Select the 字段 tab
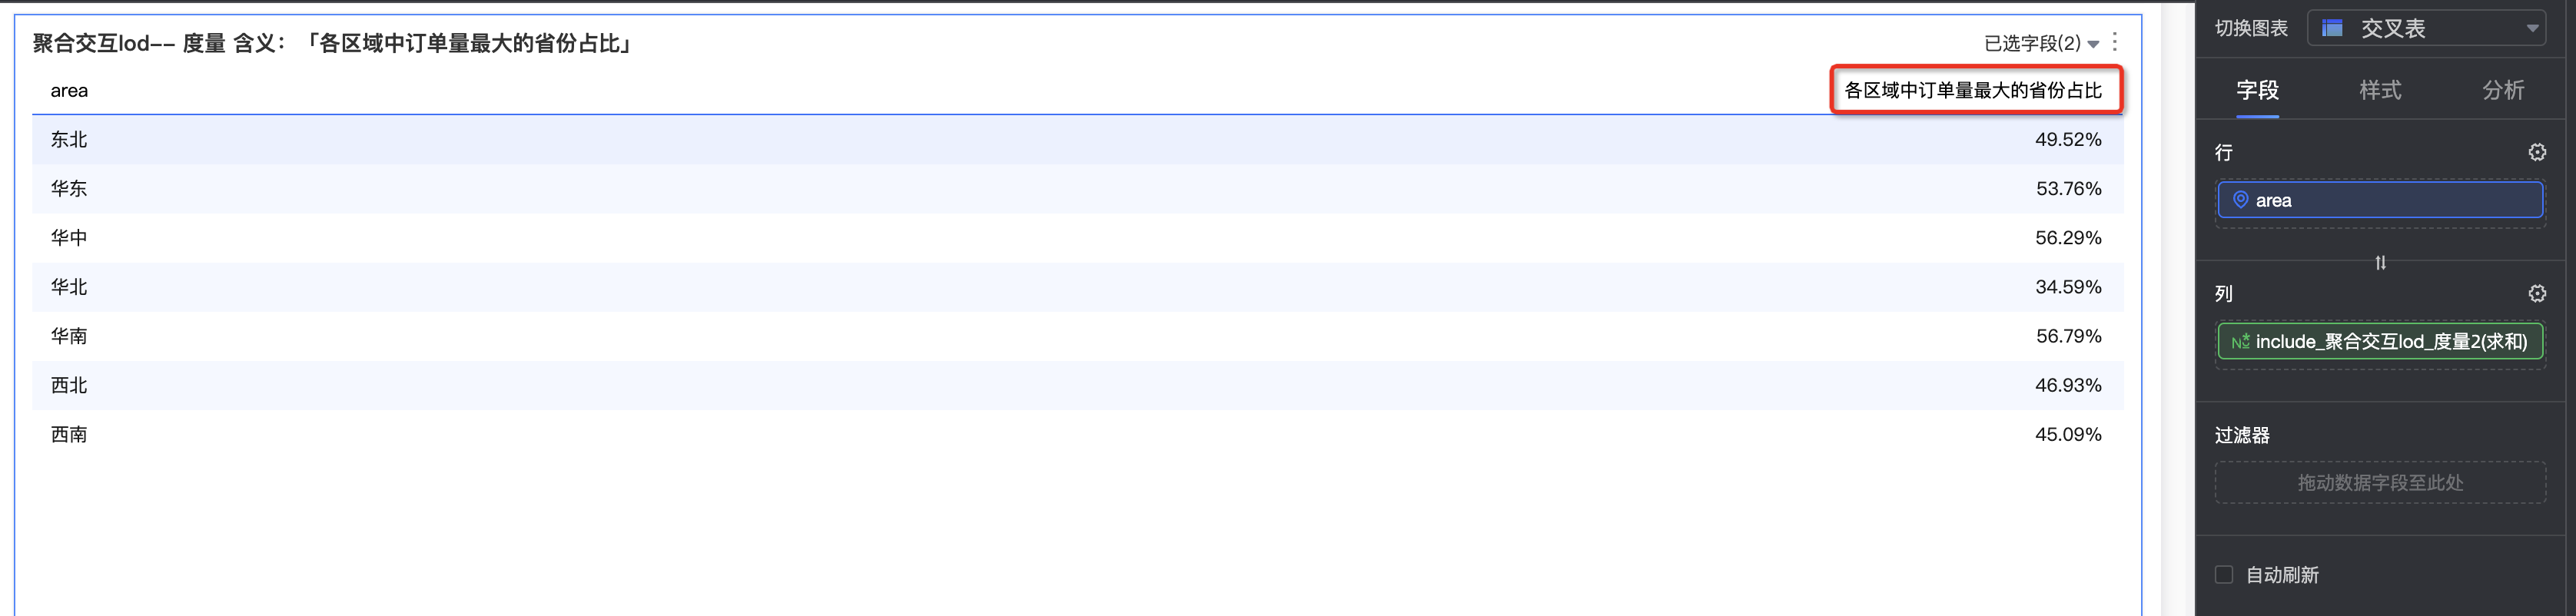This screenshot has width=2576, height=616. pos(2258,90)
